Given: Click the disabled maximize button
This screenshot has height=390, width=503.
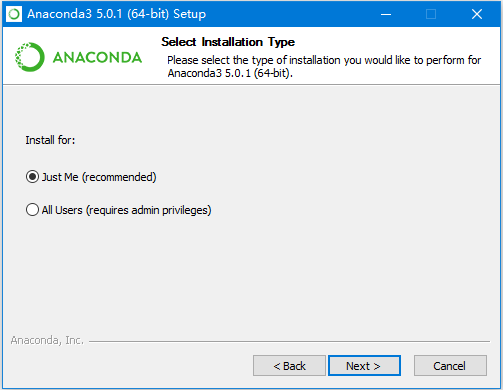Looking at the screenshot, I should [x=431, y=14].
